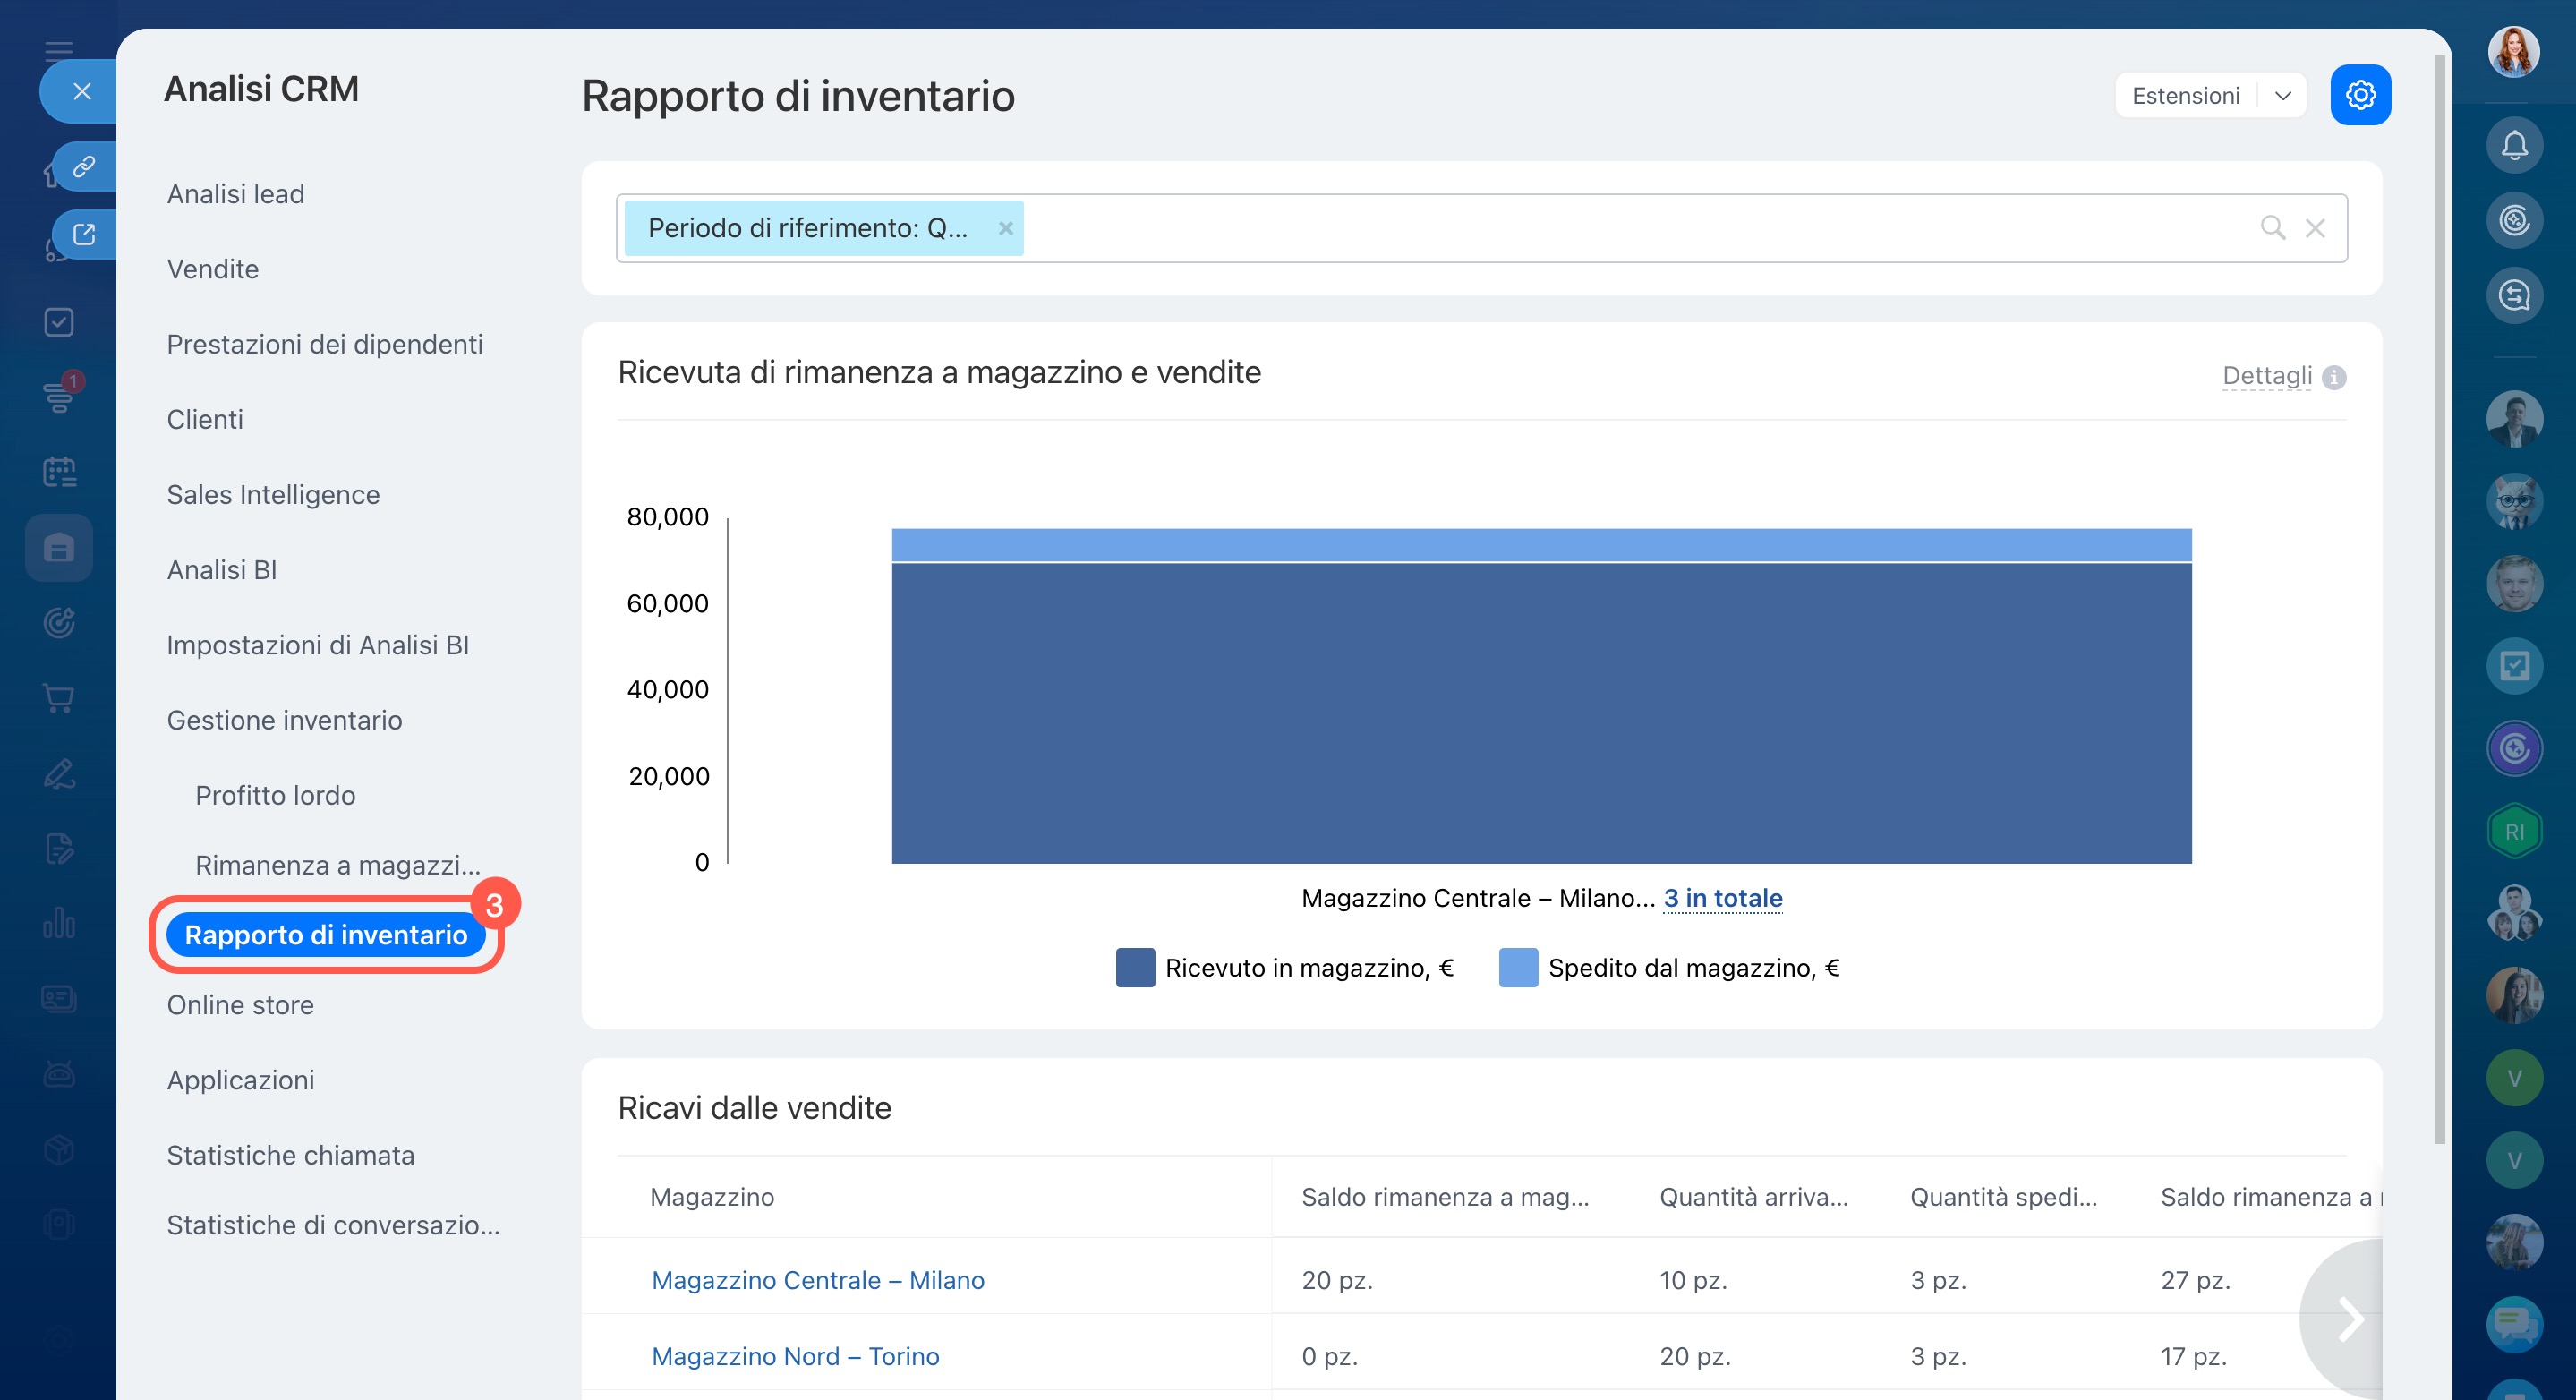Open the settings gear button
Image resolution: width=2576 pixels, height=1400 pixels.
2359,95
